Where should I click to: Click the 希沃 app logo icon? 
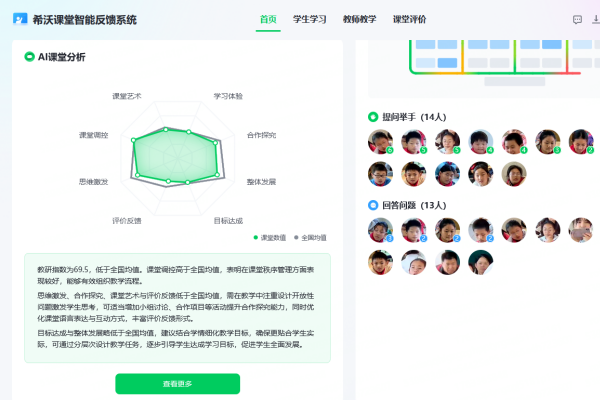point(20,19)
